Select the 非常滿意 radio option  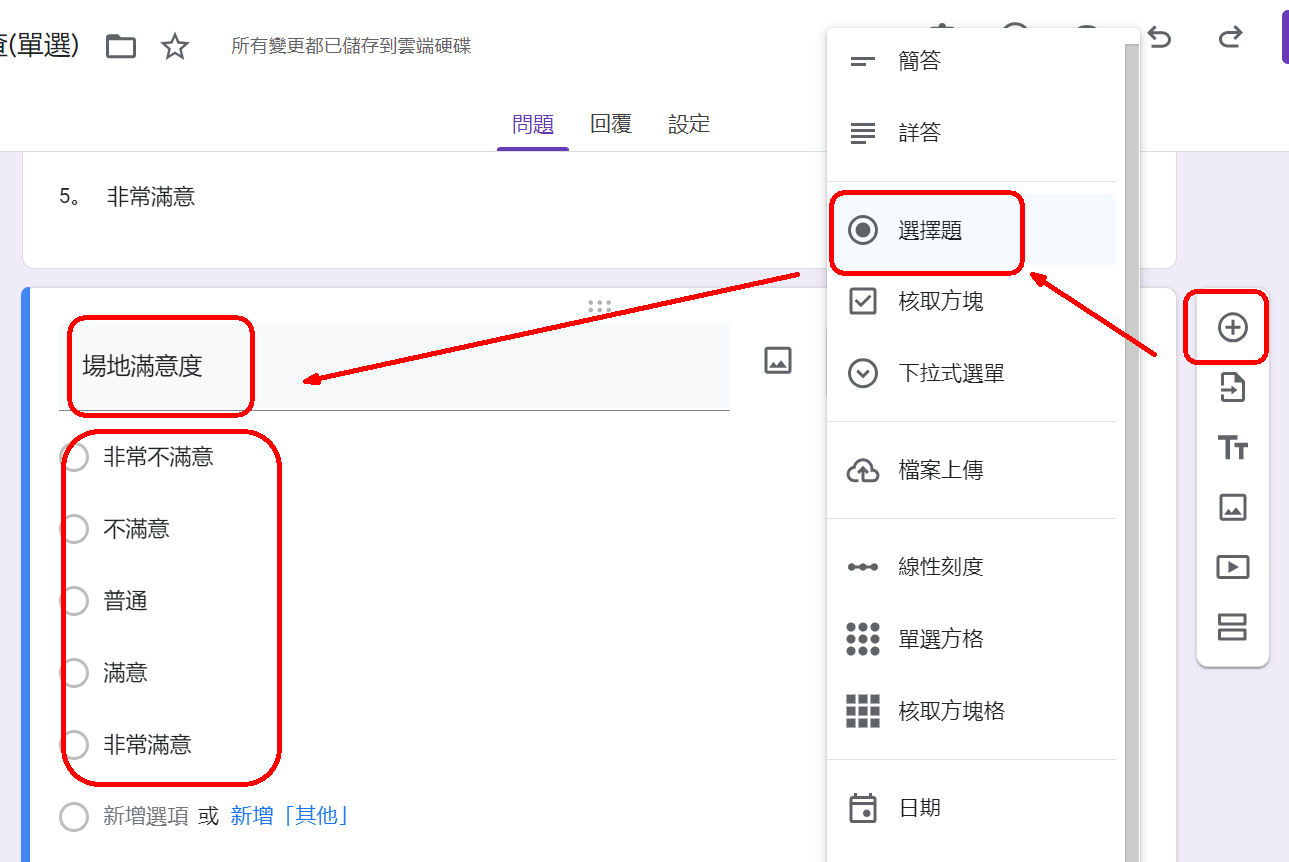[75, 745]
